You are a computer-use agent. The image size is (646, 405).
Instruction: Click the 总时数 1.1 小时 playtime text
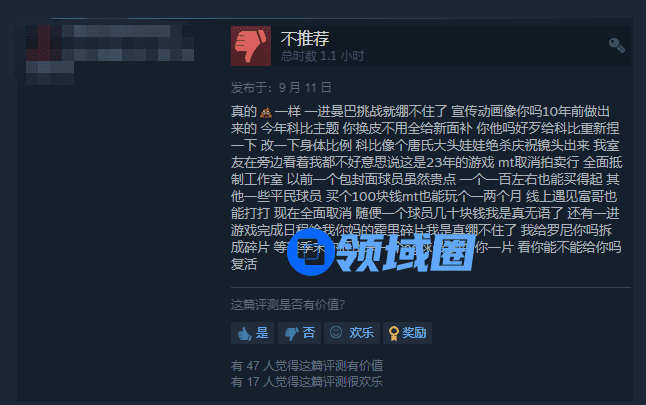pyautogui.click(x=323, y=56)
